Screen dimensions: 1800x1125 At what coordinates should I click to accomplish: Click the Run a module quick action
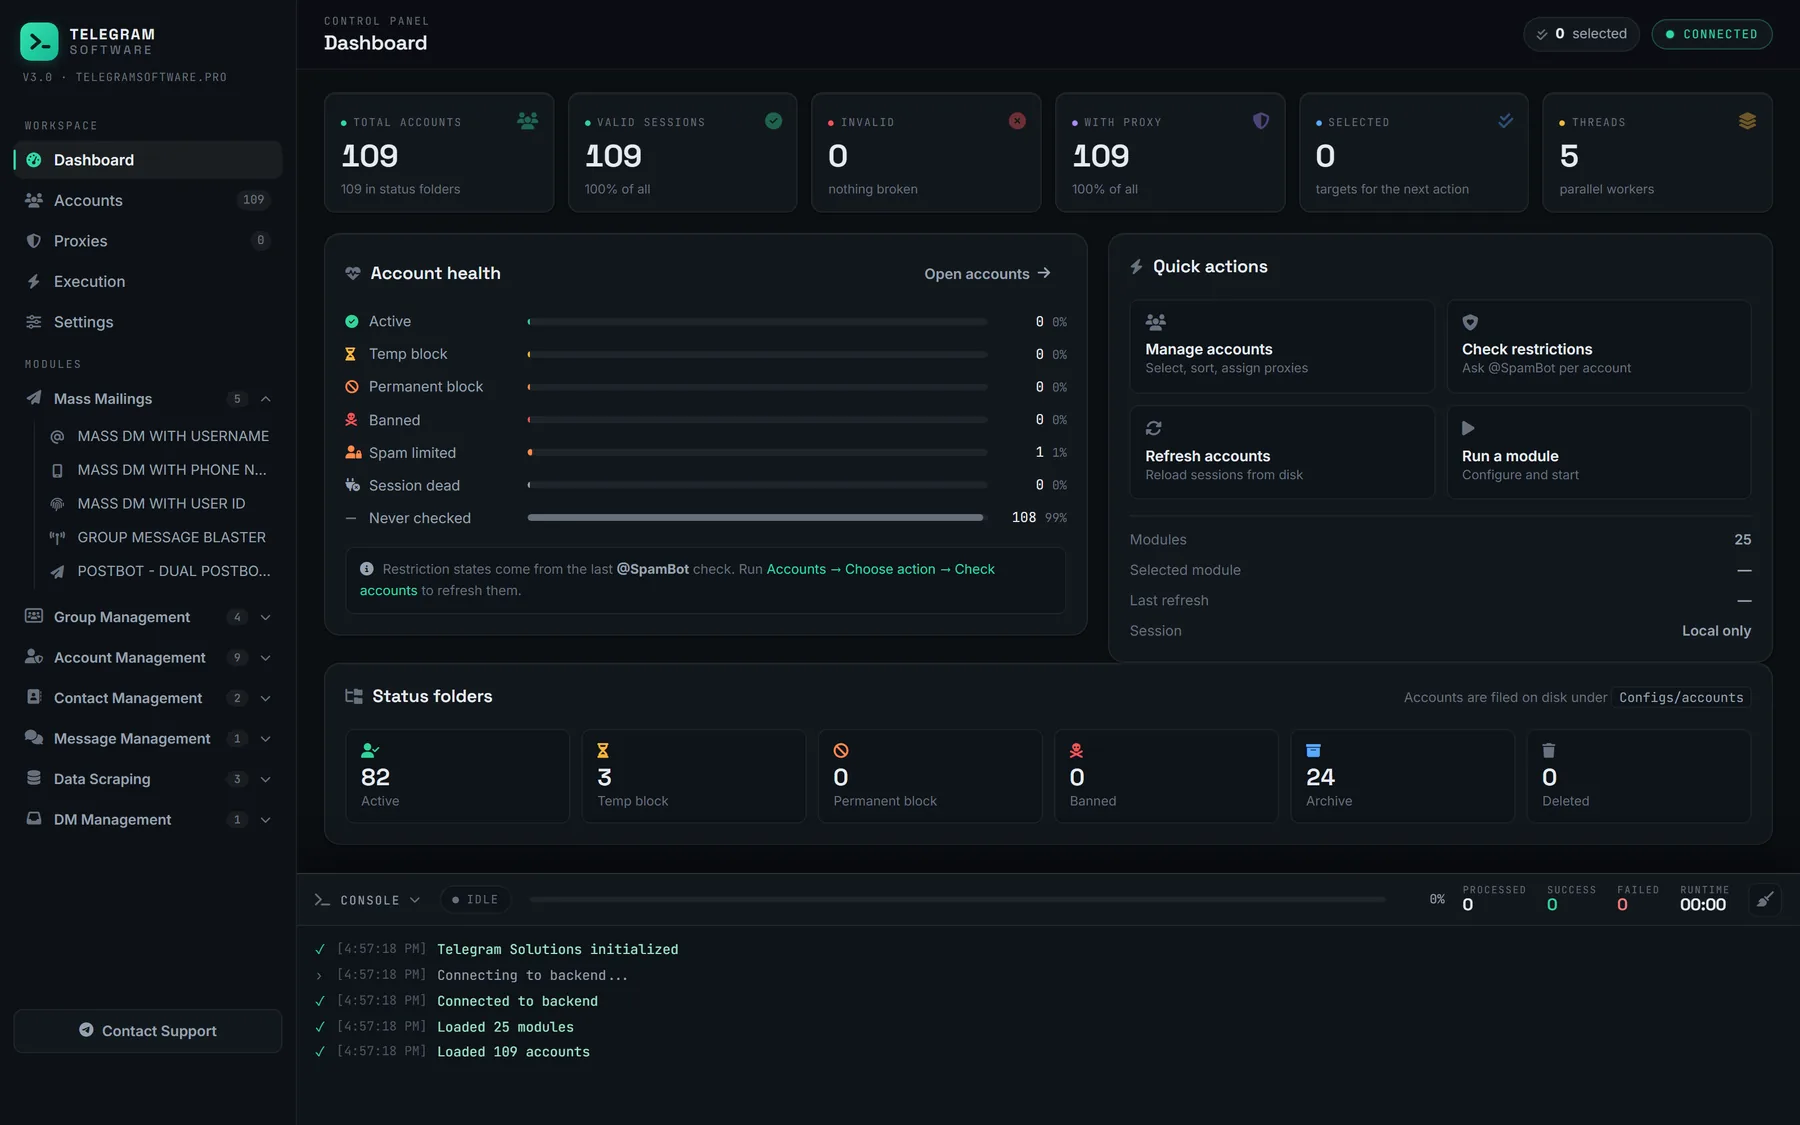tap(1599, 452)
